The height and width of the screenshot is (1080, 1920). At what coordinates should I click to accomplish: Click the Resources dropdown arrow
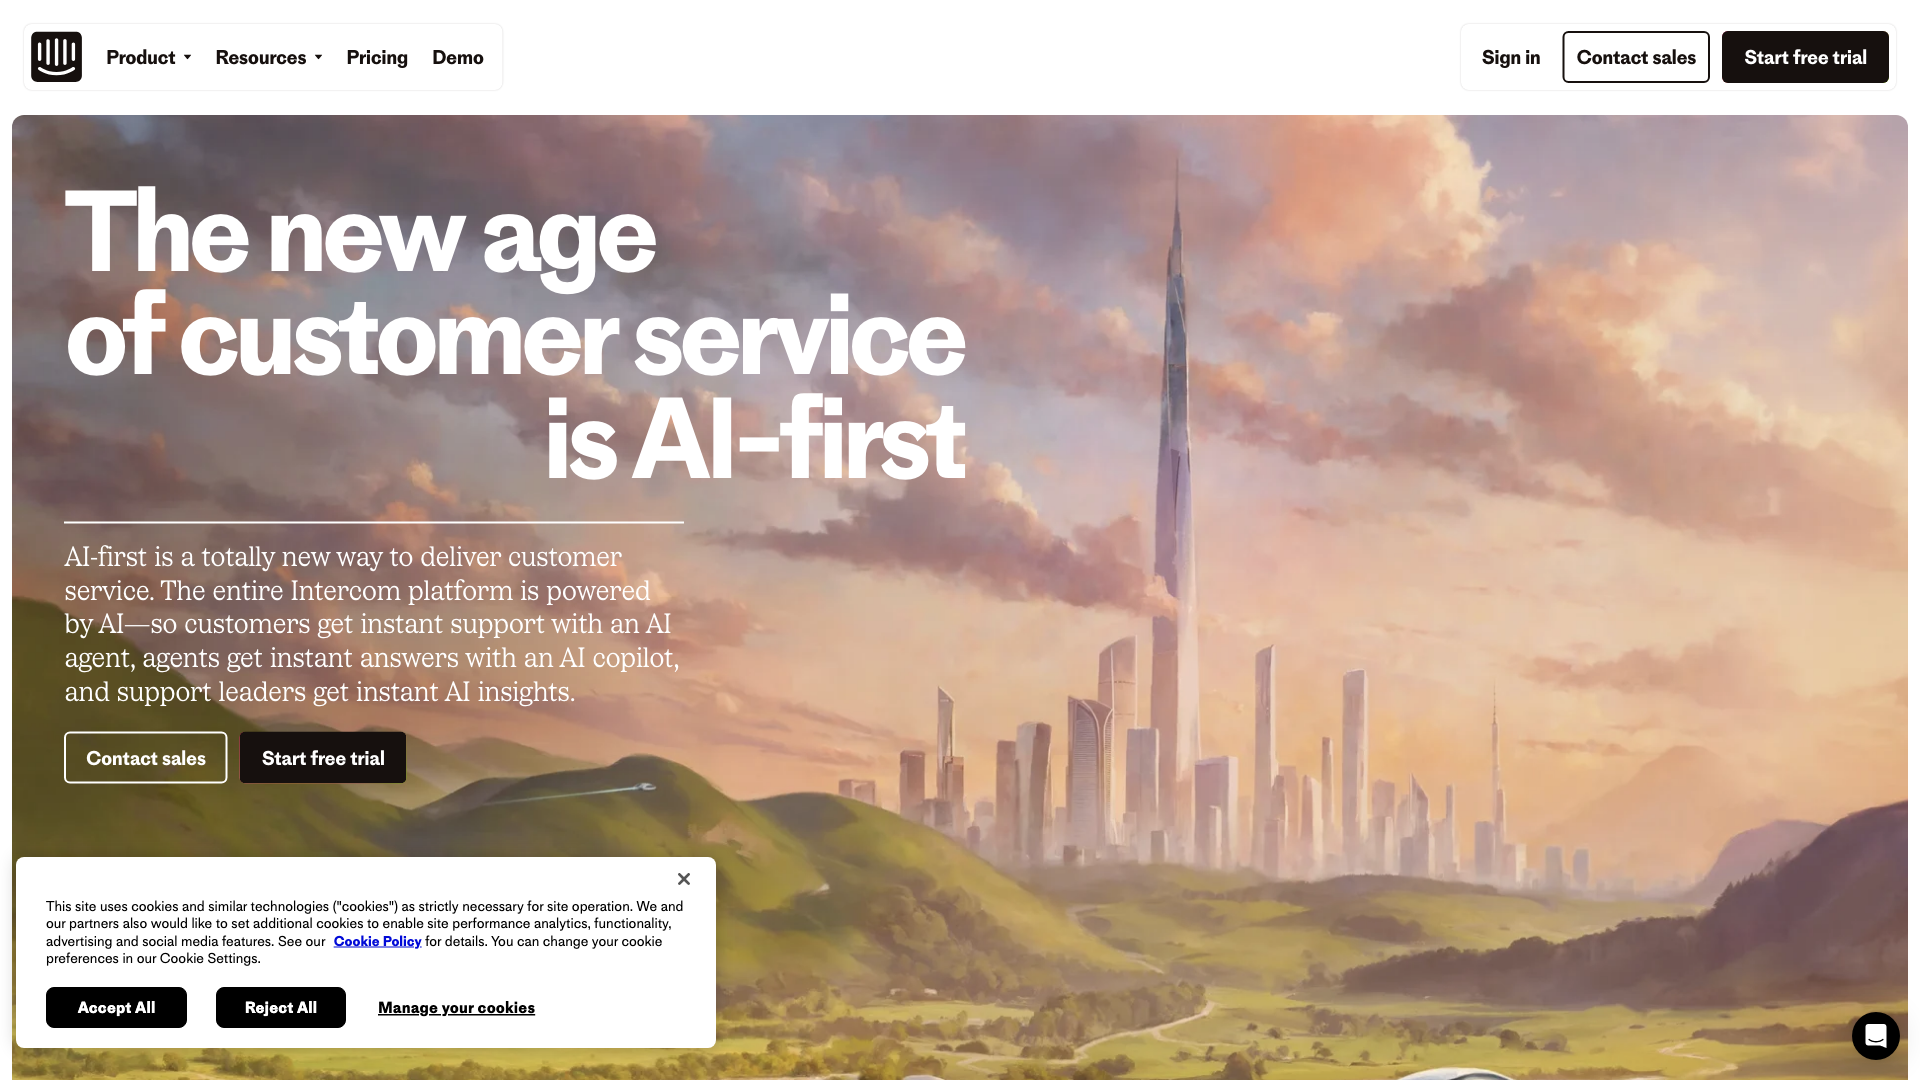pyautogui.click(x=320, y=57)
